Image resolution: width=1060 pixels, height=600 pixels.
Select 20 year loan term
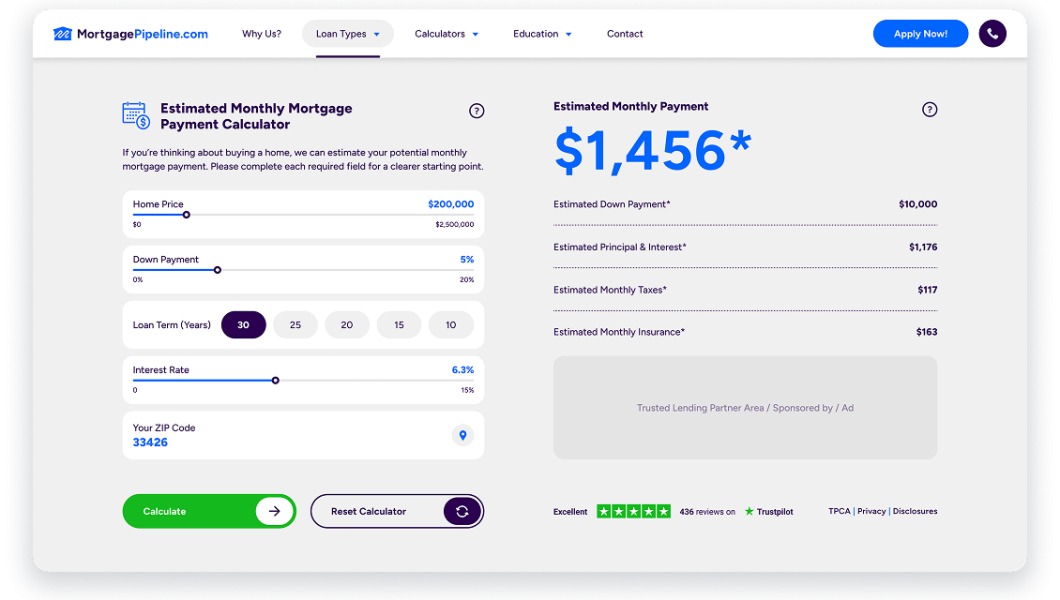(347, 325)
